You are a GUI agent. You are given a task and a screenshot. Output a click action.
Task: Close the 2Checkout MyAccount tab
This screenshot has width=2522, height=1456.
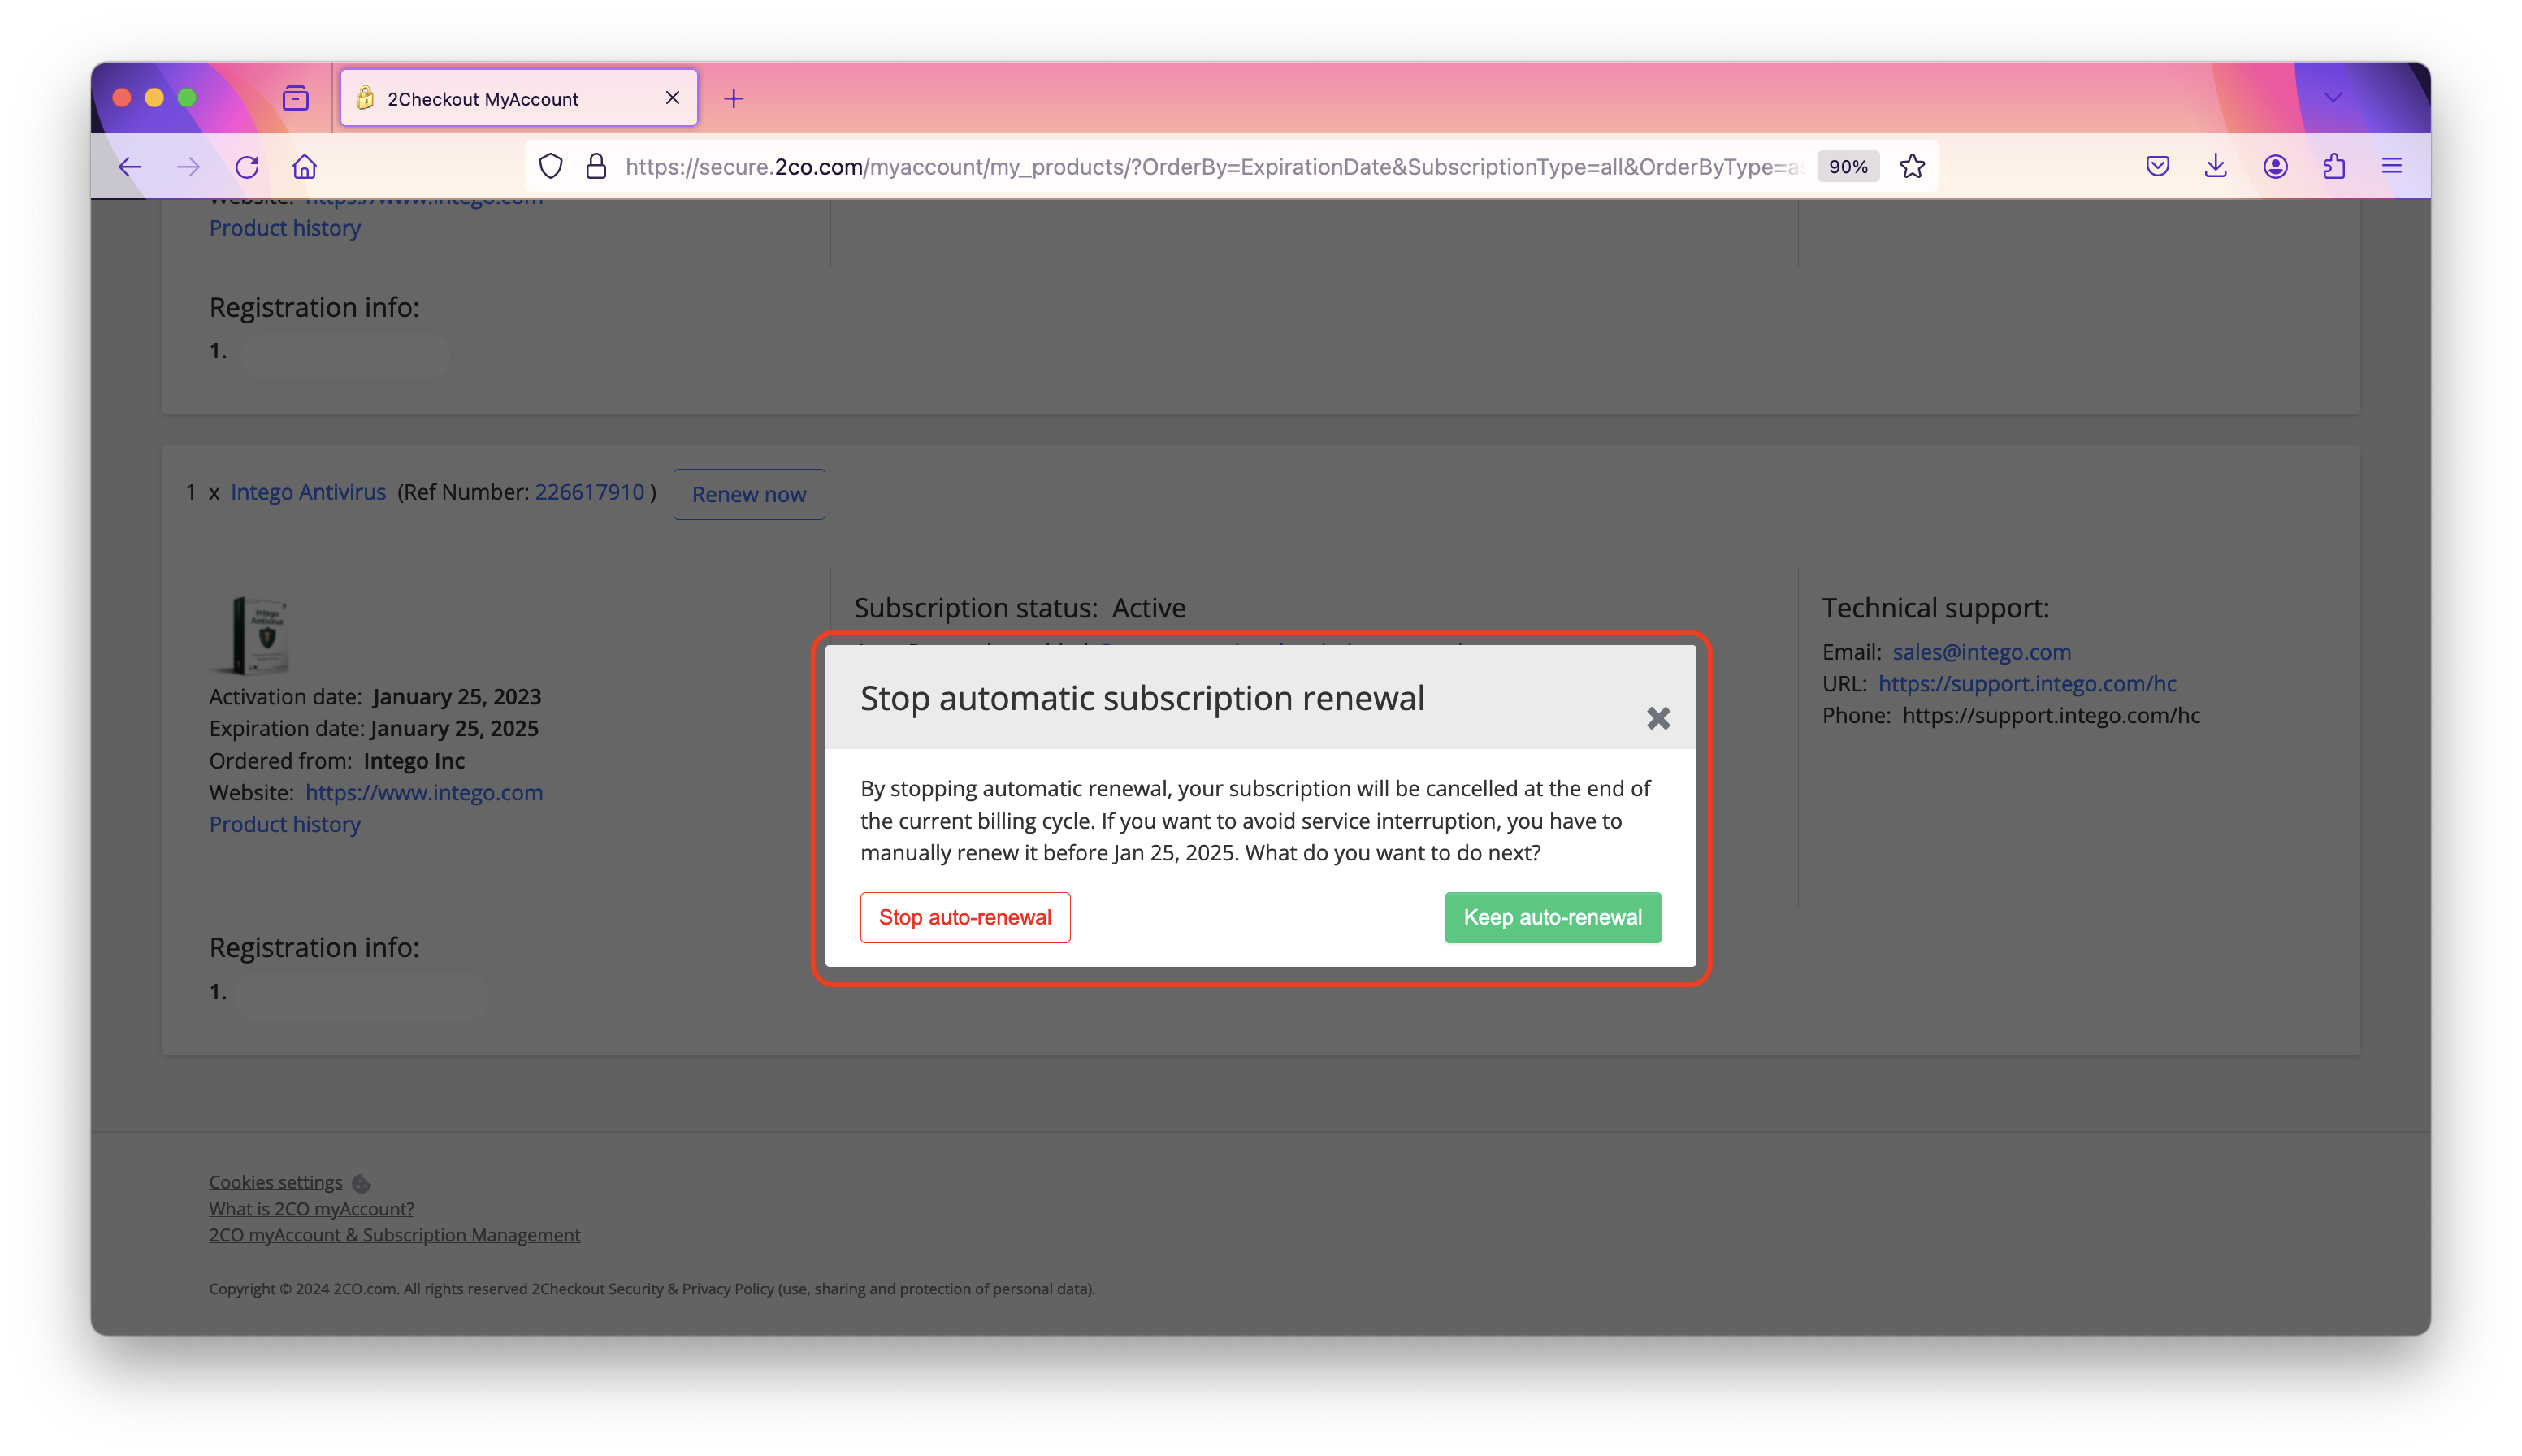tap(672, 97)
